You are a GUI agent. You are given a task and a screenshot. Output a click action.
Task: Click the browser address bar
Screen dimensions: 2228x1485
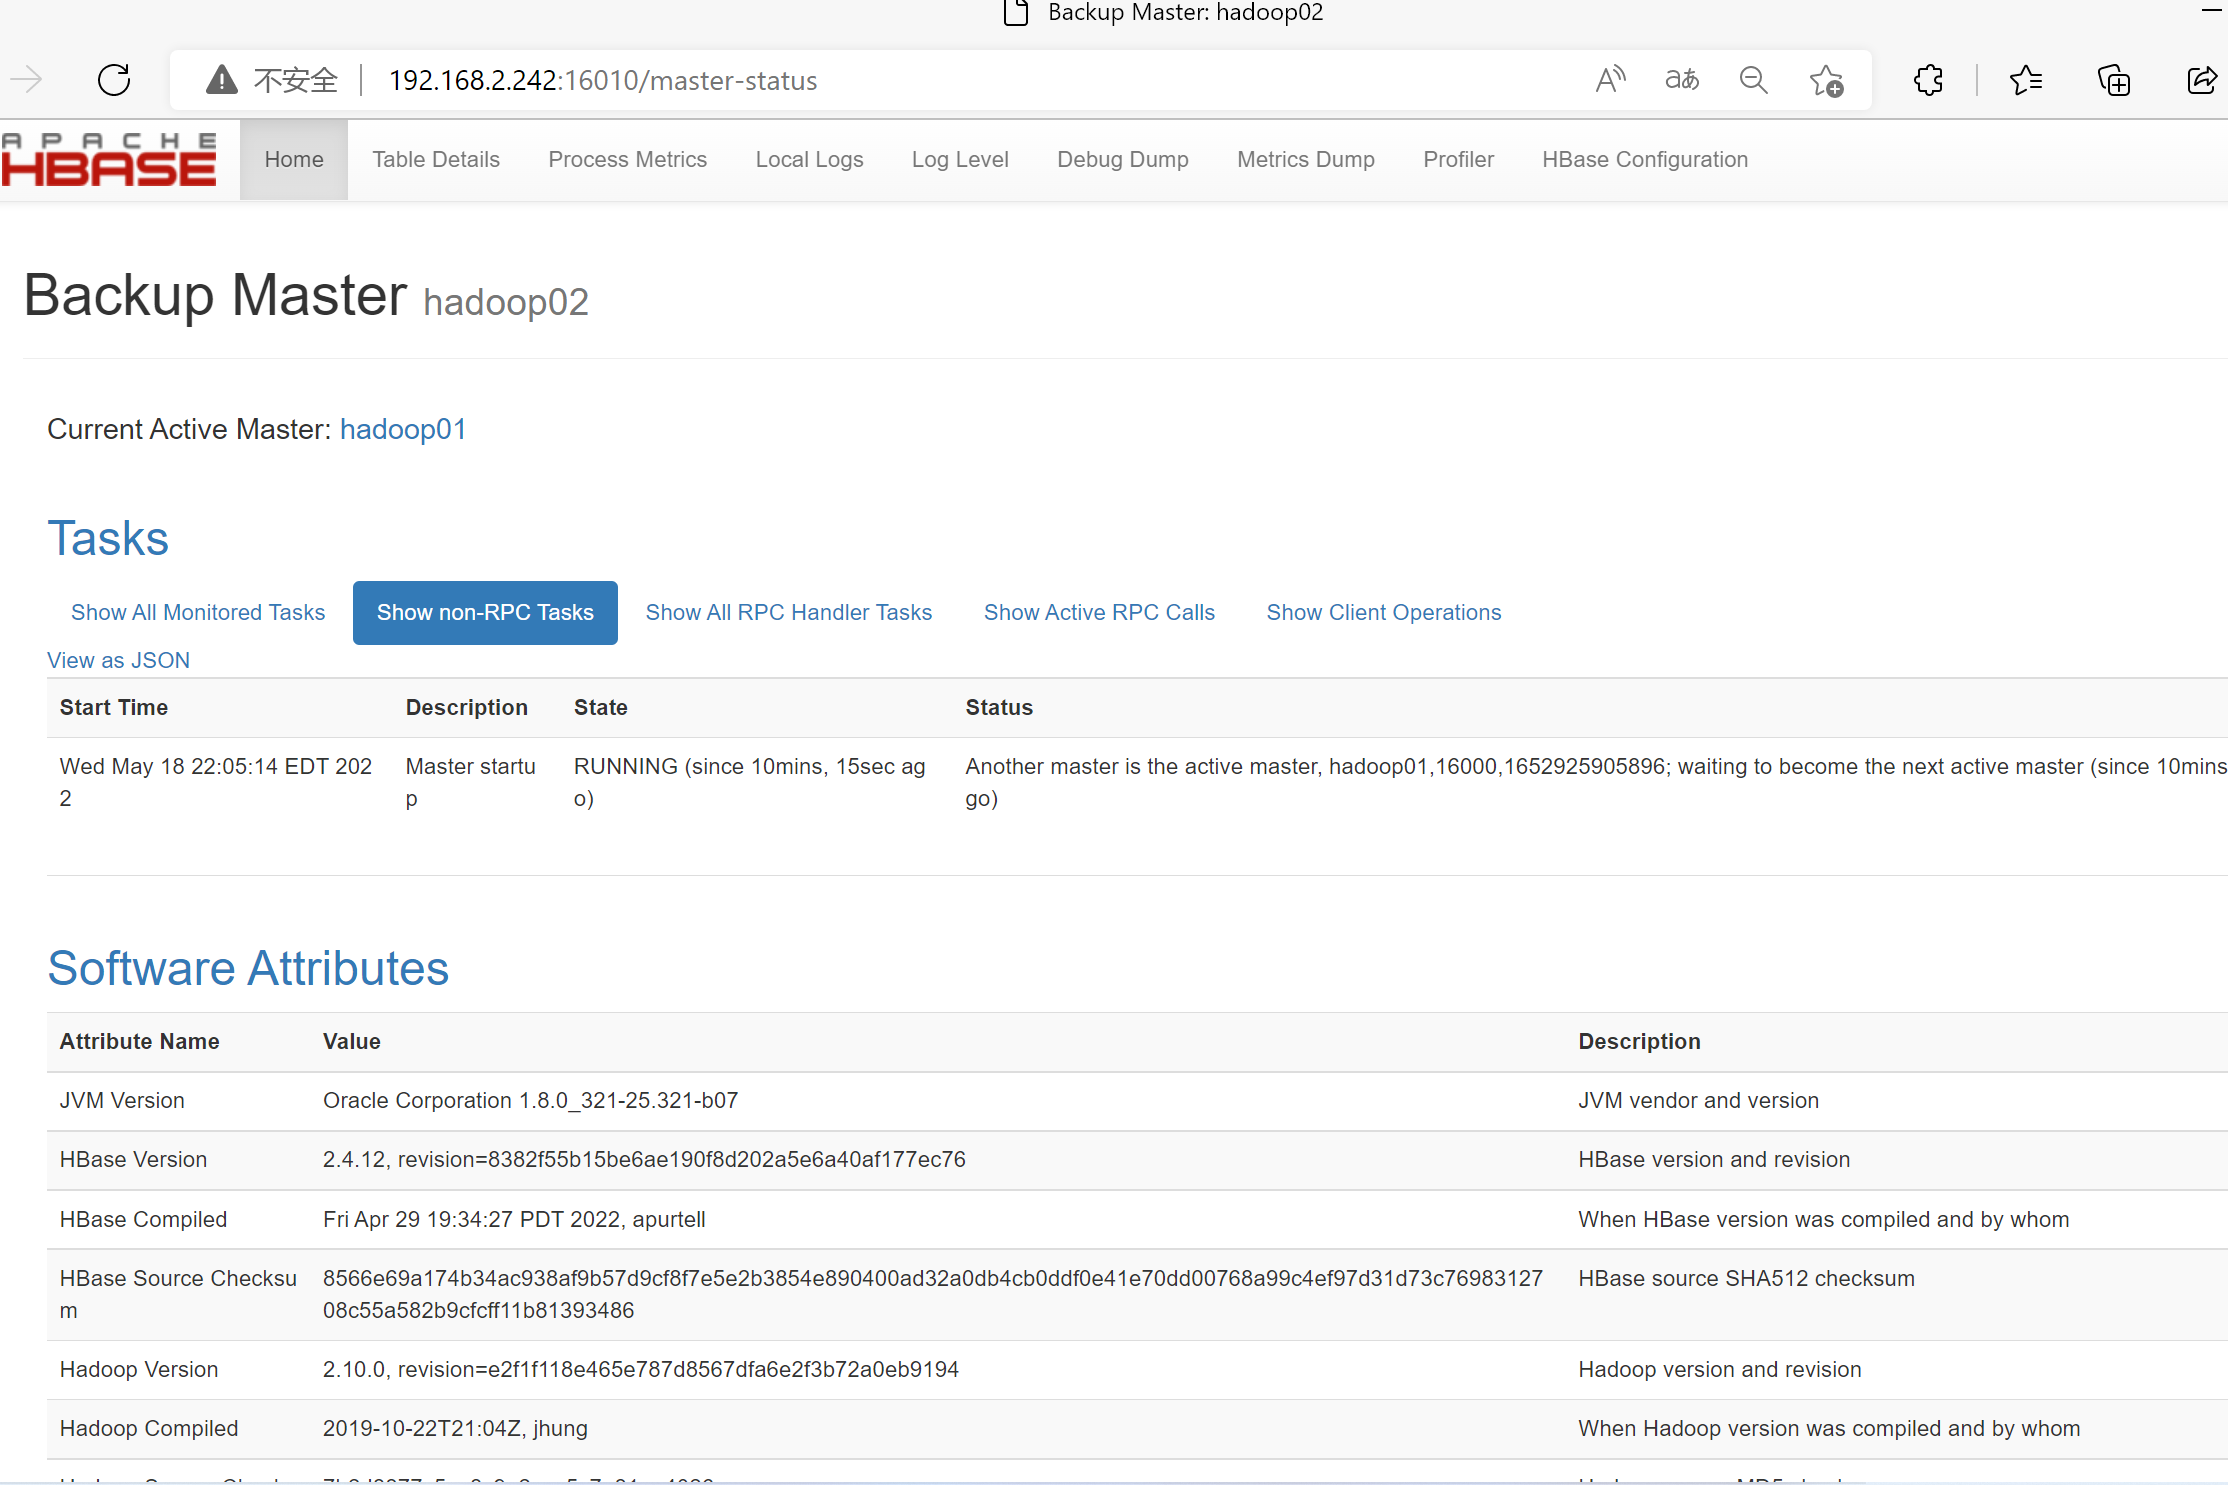point(900,80)
